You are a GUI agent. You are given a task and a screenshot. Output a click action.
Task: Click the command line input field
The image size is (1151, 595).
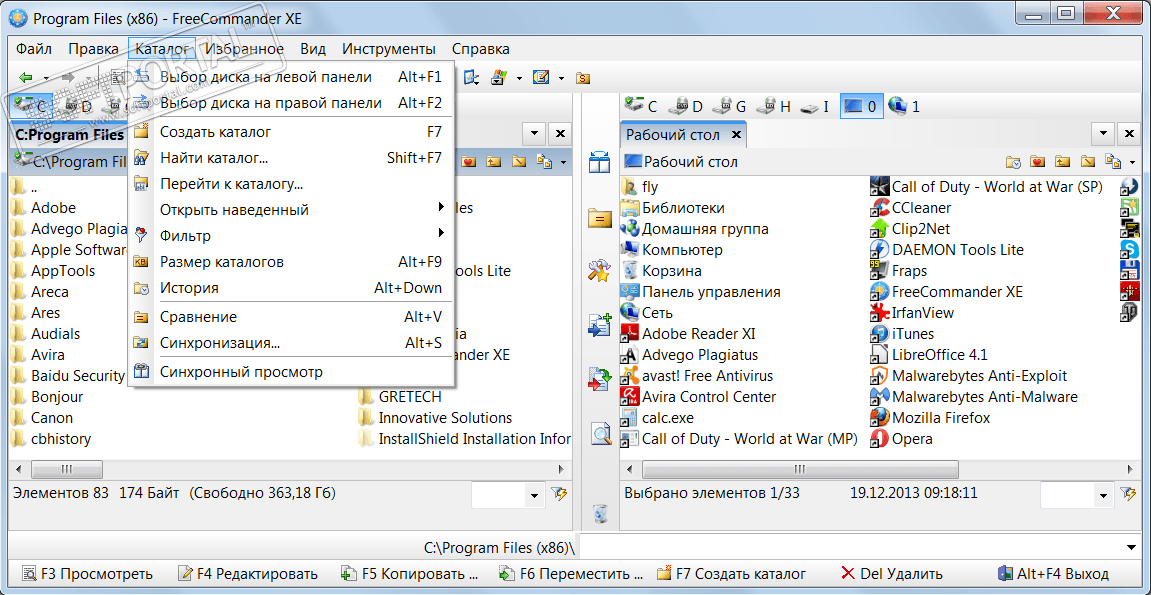coord(851,547)
